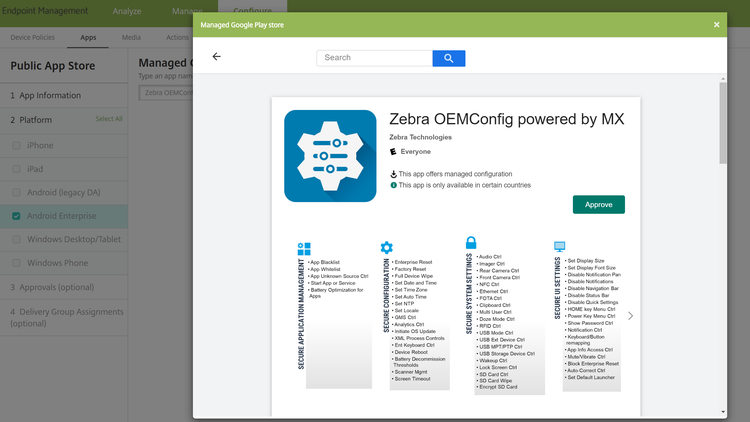The width and height of the screenshot is (750, 422).
Task: Open the Secure System Settings screenshot
Action: (x=505, y=315)
